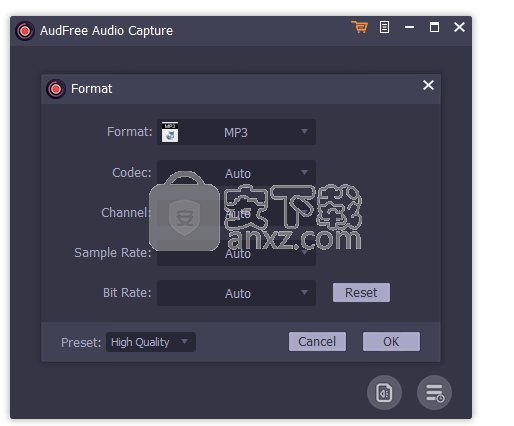Viewport: 514px width, 426px height.
Task: Click the Reset button
Action: point(361,293)
